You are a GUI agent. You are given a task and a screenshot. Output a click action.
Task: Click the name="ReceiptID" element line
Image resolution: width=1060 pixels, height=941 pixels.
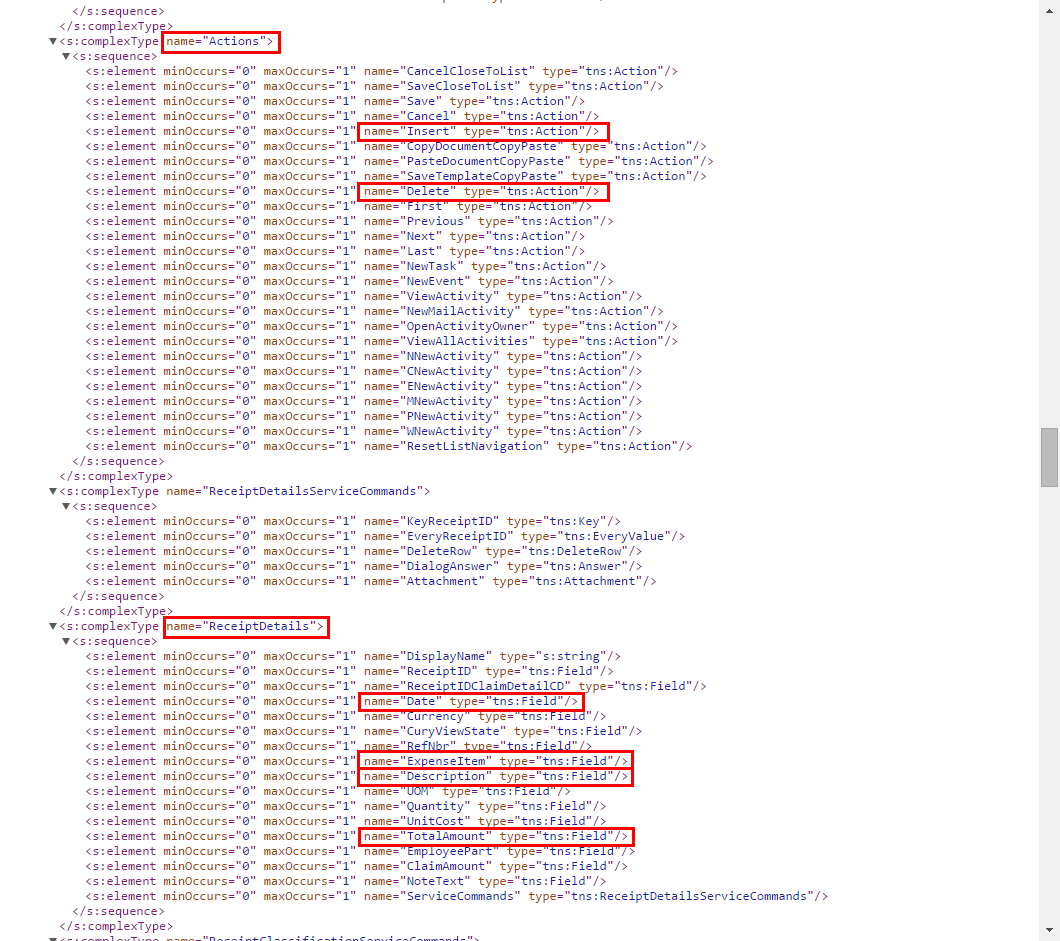[350, 671]
